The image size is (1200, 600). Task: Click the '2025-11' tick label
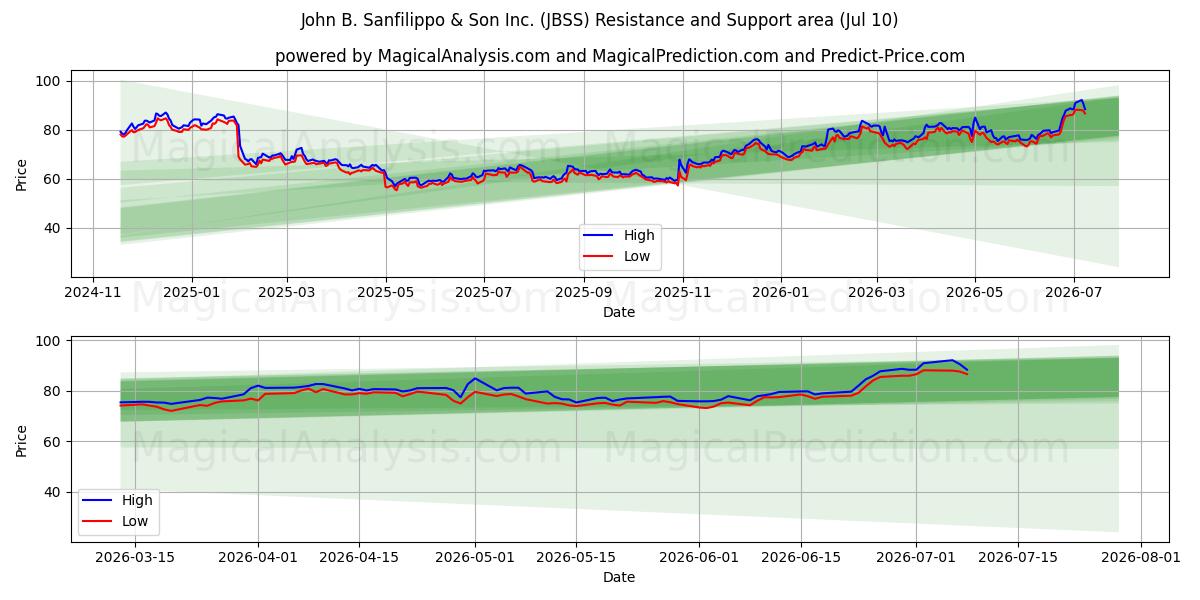683,292
